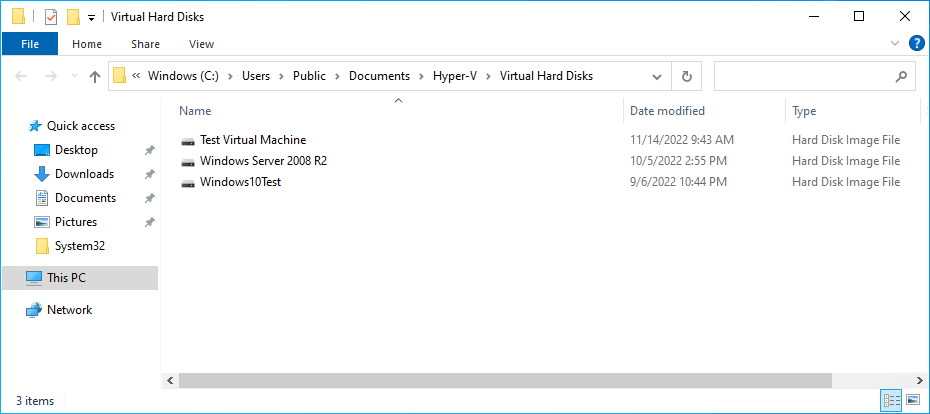This screenshot has width=930, height=414.
Task: Expand the ribbon using the chevron
Action: pyautogui.click(x=894, y=43)
